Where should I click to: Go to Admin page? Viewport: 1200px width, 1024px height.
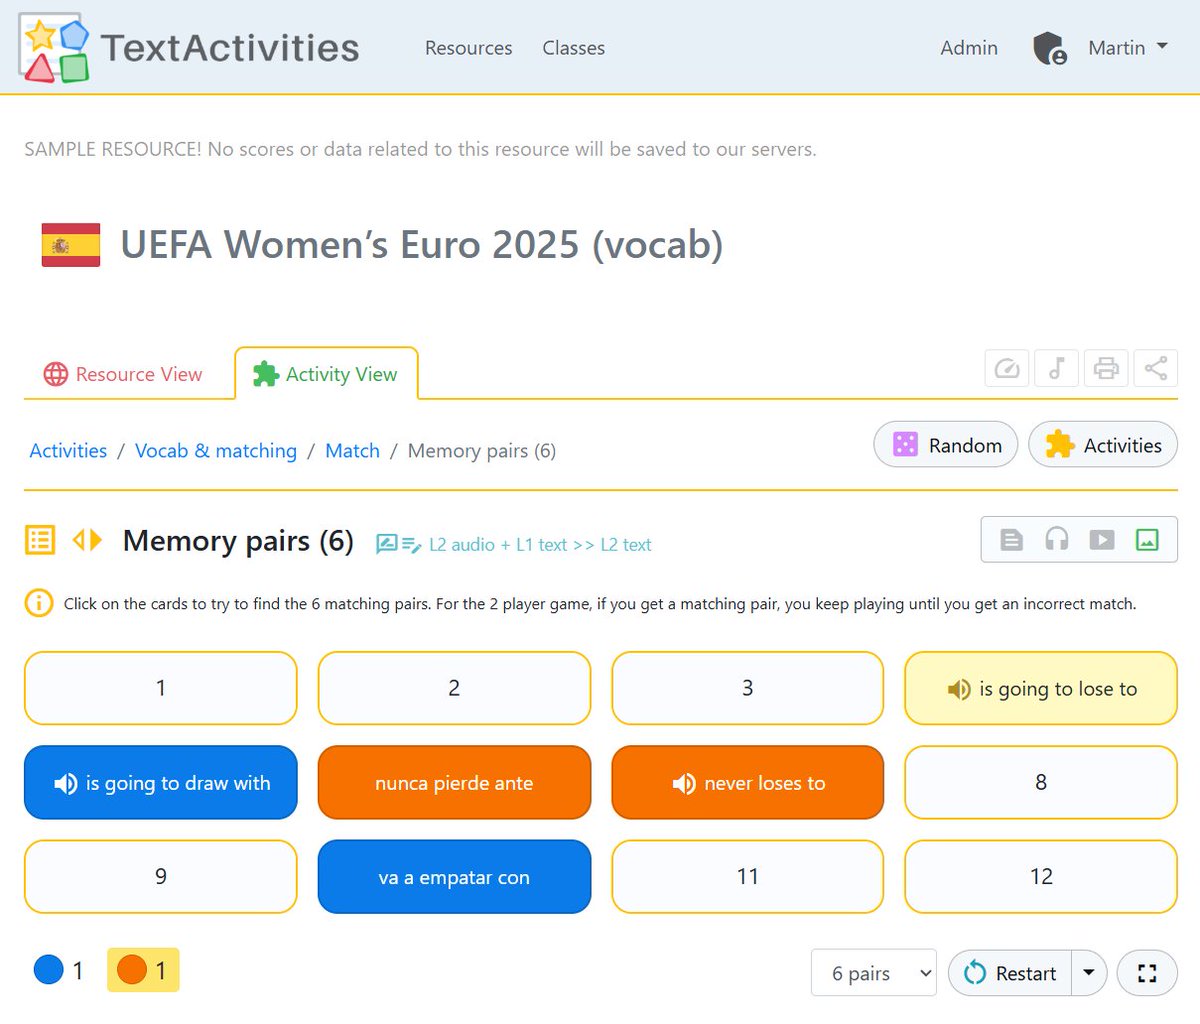[969, 48]
